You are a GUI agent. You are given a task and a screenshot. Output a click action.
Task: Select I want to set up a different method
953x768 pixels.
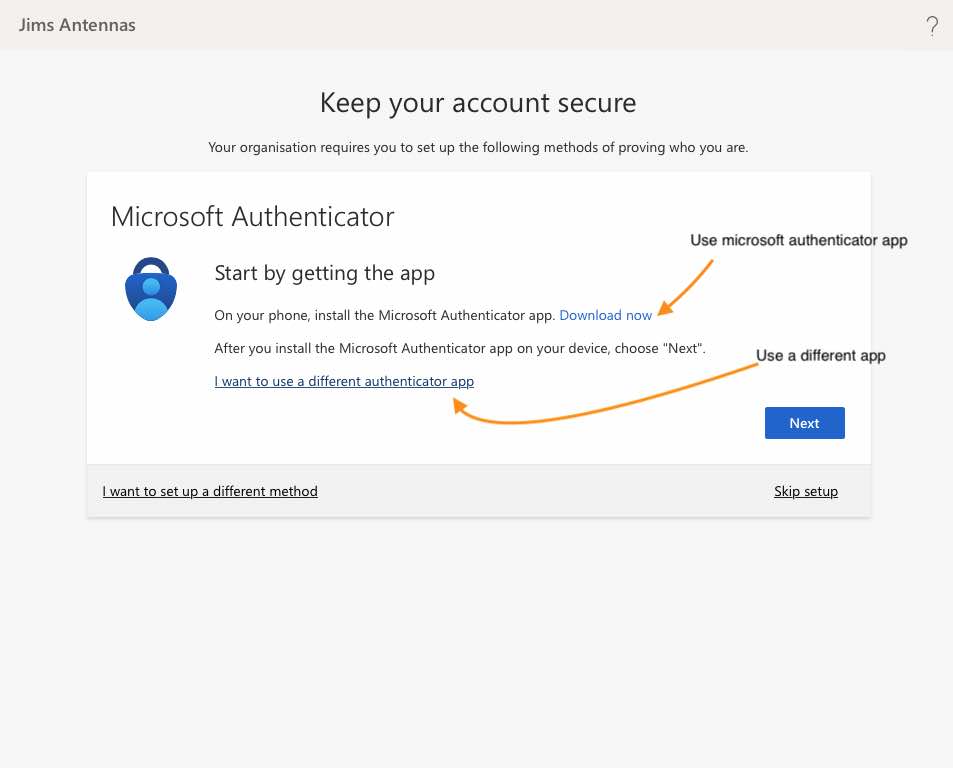[x=210, y=491]
